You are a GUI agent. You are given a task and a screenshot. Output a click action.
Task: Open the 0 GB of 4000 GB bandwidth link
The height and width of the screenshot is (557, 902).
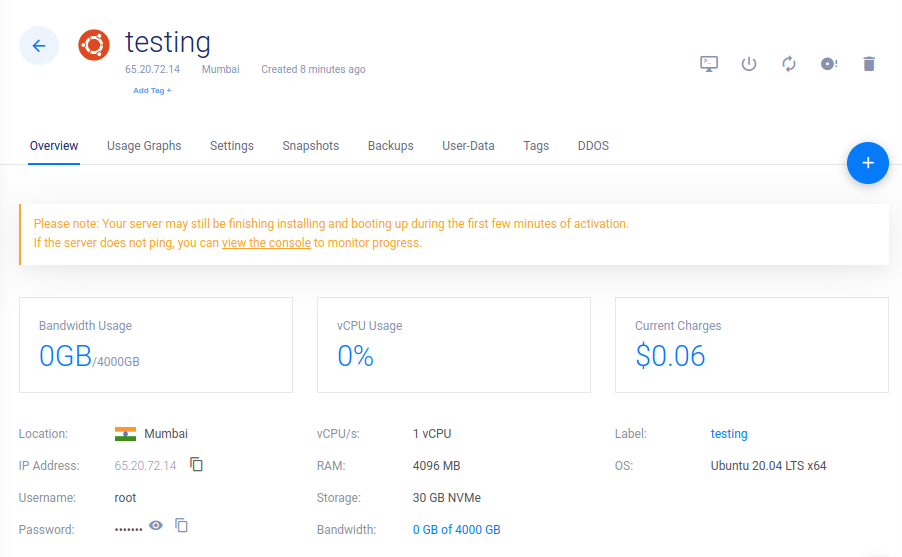click(x=456, y=529)
